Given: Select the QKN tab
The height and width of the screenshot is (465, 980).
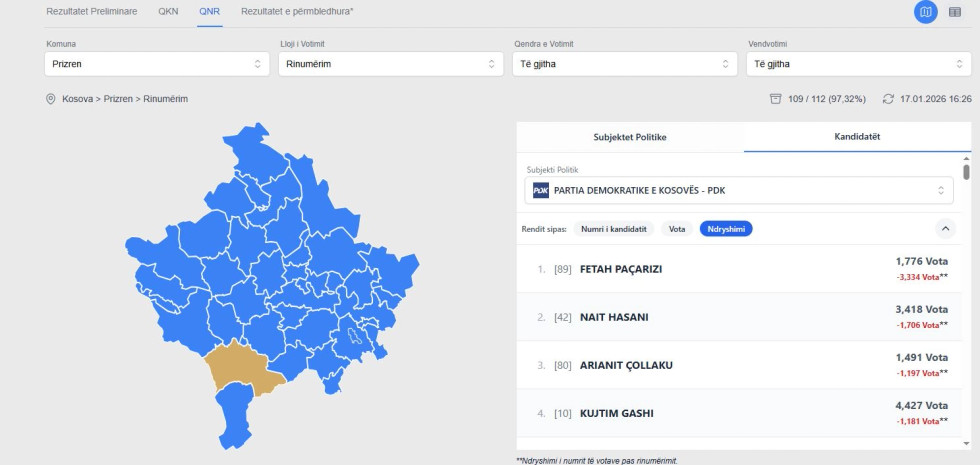Looking at the screenshot, I should pyautogui.click(x=168, y=11).
